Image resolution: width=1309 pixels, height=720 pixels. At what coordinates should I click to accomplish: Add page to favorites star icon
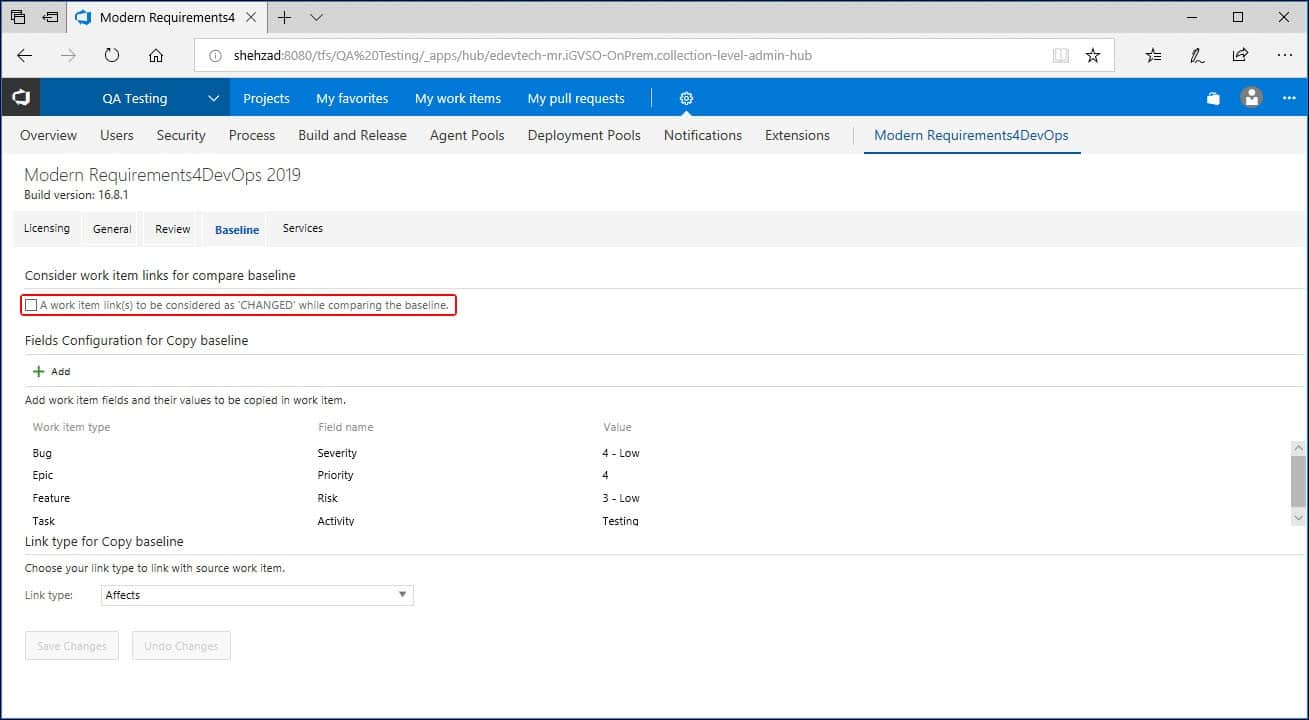click(1093, 56)
